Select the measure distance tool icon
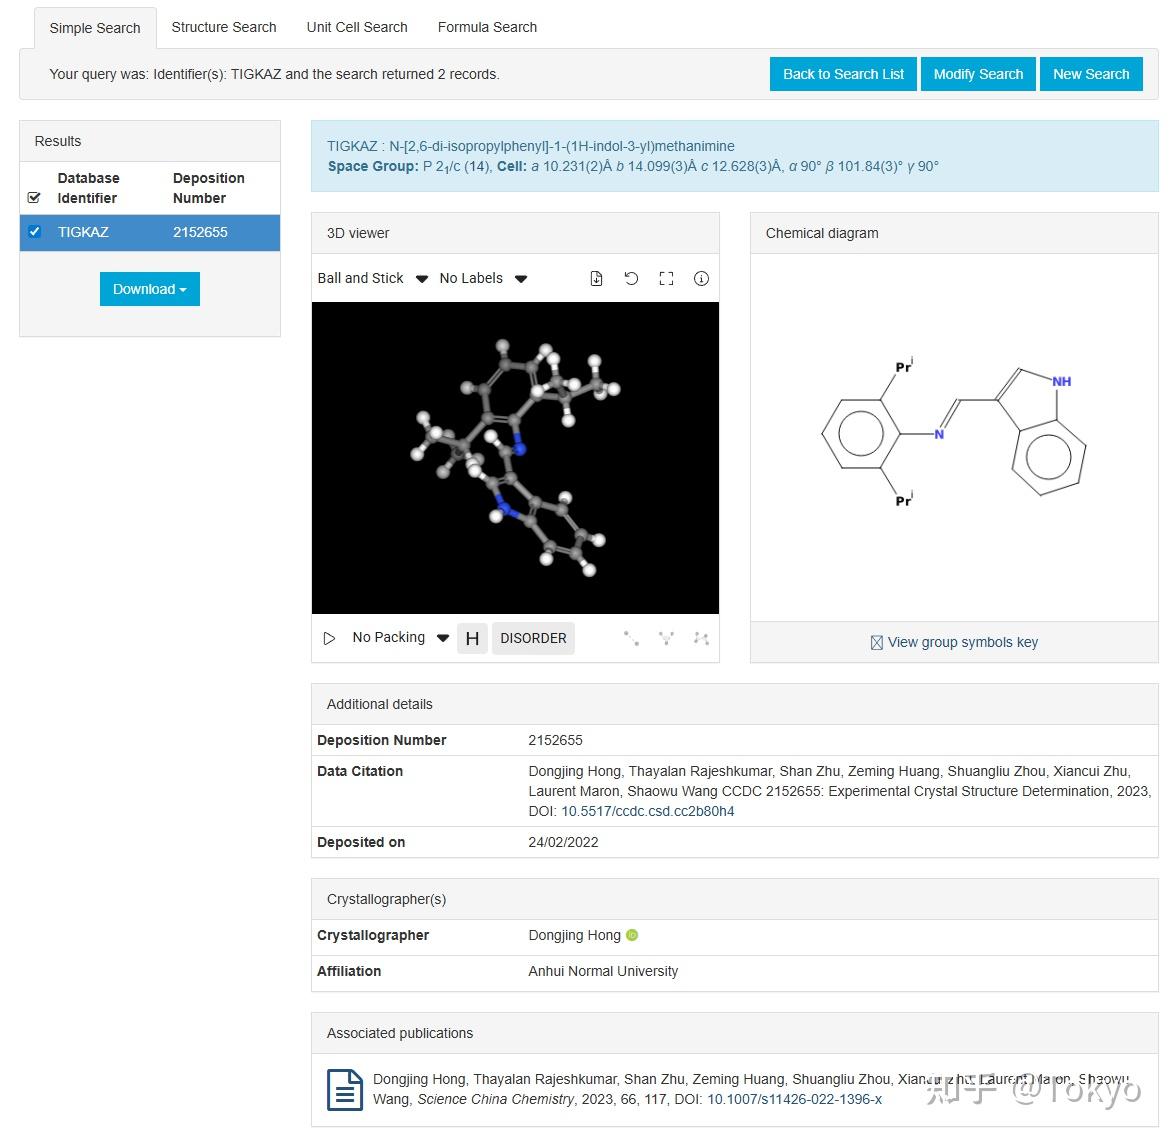This screenshot has width=1171, height=1141. [631, 638]
